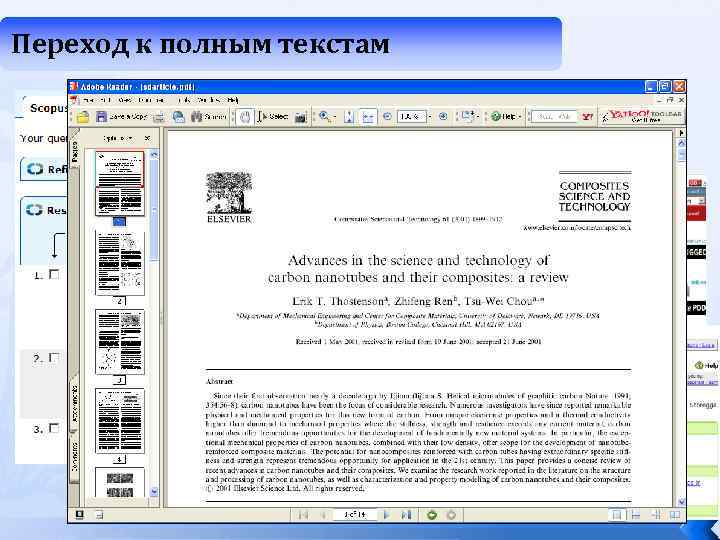Screen dimensions: 720x540
Task: Tick checkbox for result 3 in Scopus window
Action: point(54,428)
